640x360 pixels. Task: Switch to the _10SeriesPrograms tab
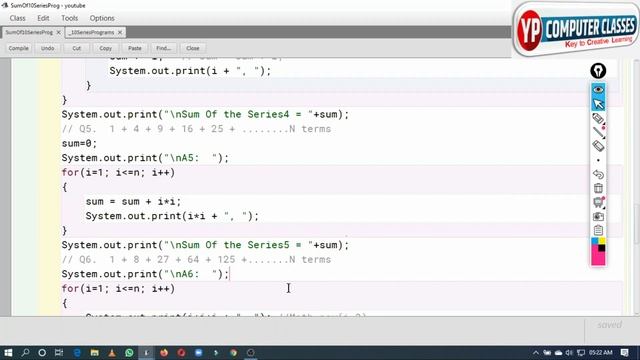pyautogui.click(x=91, y=32)
